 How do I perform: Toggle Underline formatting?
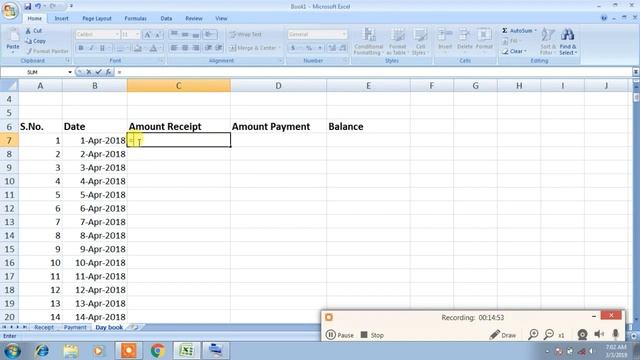pyautogui.click(x=102, y=48)
